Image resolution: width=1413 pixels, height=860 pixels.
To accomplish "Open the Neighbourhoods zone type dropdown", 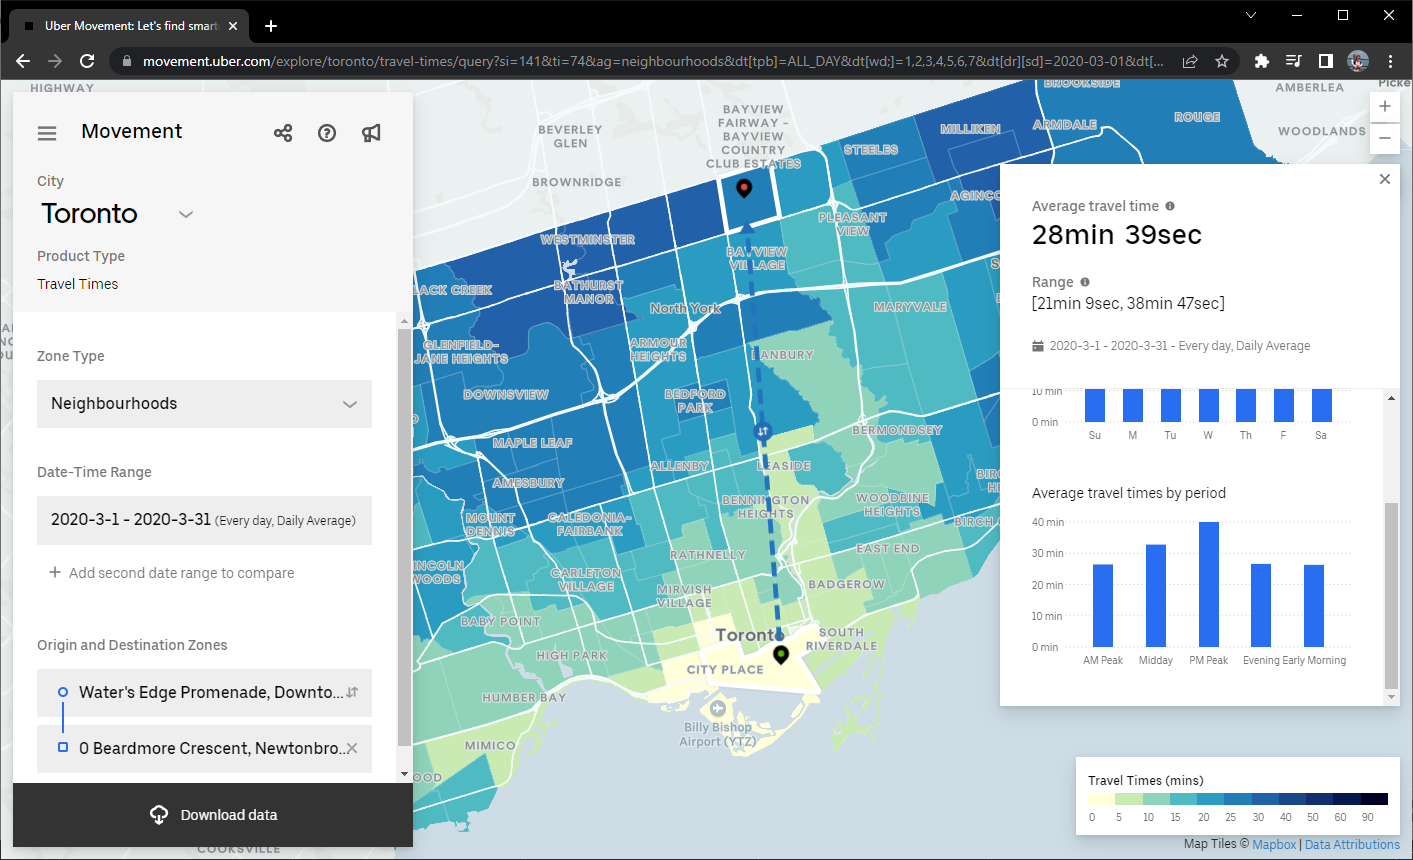I will (204, 404).
